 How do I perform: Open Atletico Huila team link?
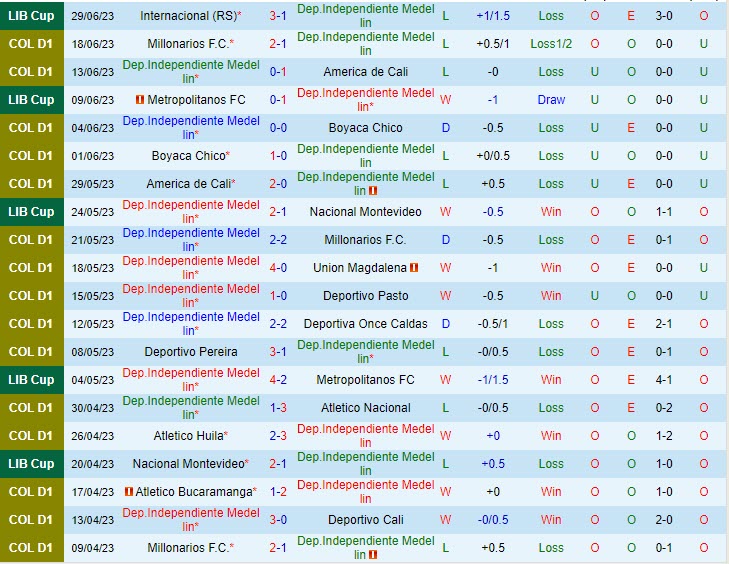pos(188,436)
